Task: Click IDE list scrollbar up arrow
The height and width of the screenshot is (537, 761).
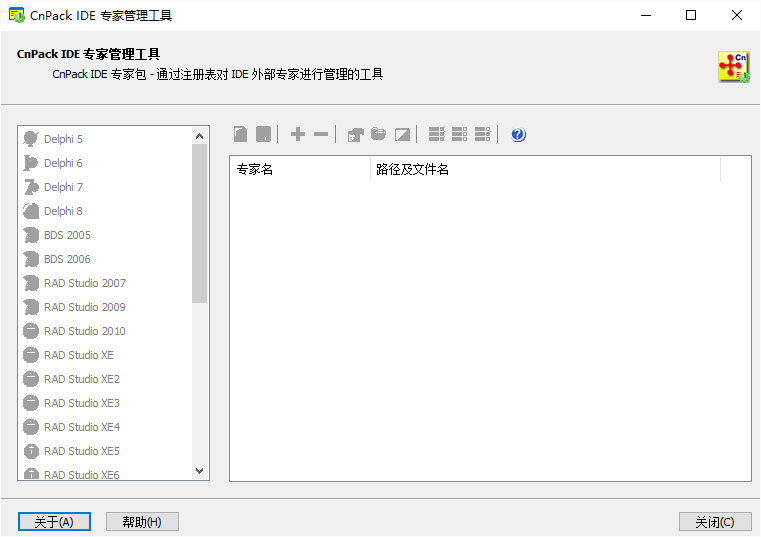Action: (199, 136)
